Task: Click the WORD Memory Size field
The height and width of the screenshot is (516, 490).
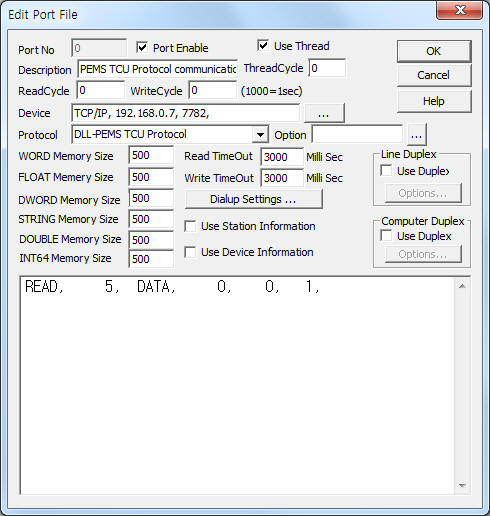Action: click(151, 155)
